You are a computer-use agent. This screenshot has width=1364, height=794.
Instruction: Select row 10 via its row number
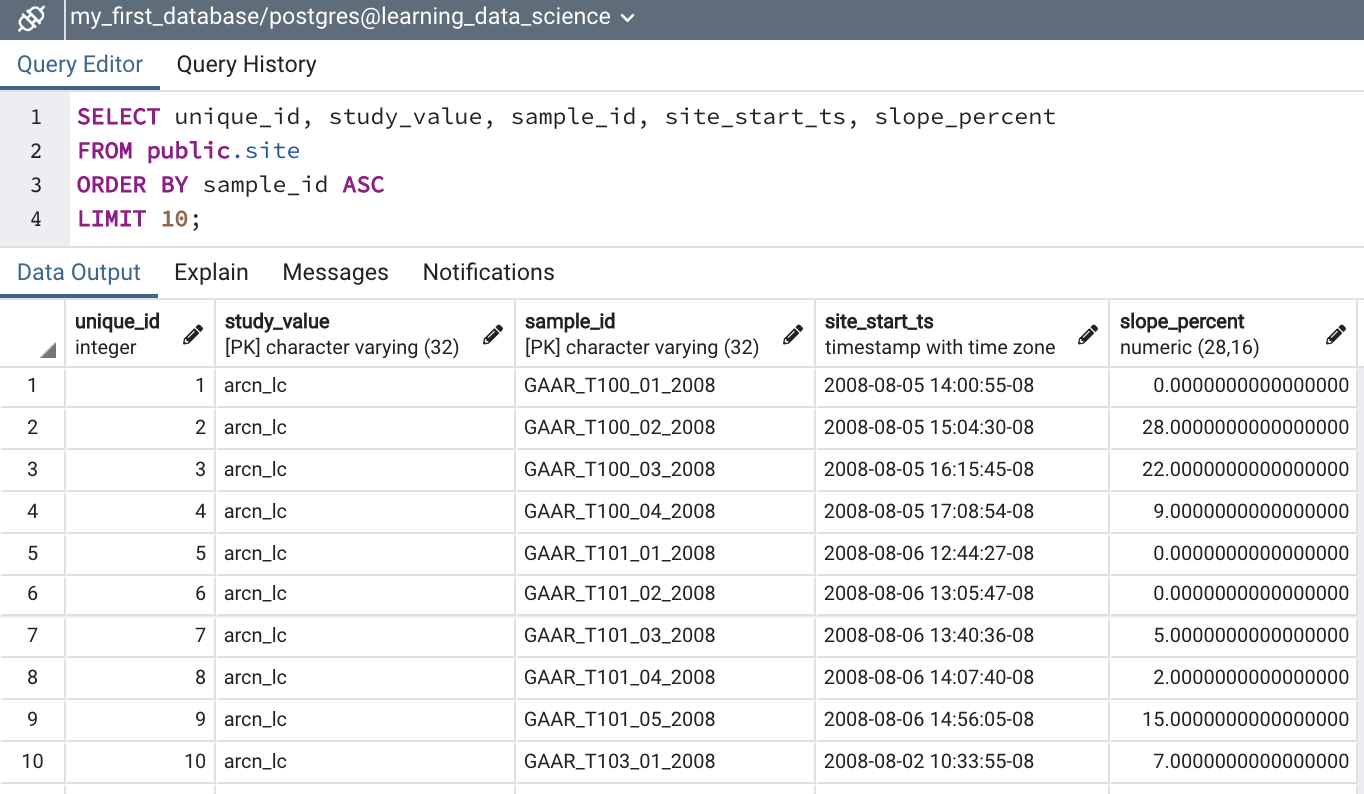(33, 761)
